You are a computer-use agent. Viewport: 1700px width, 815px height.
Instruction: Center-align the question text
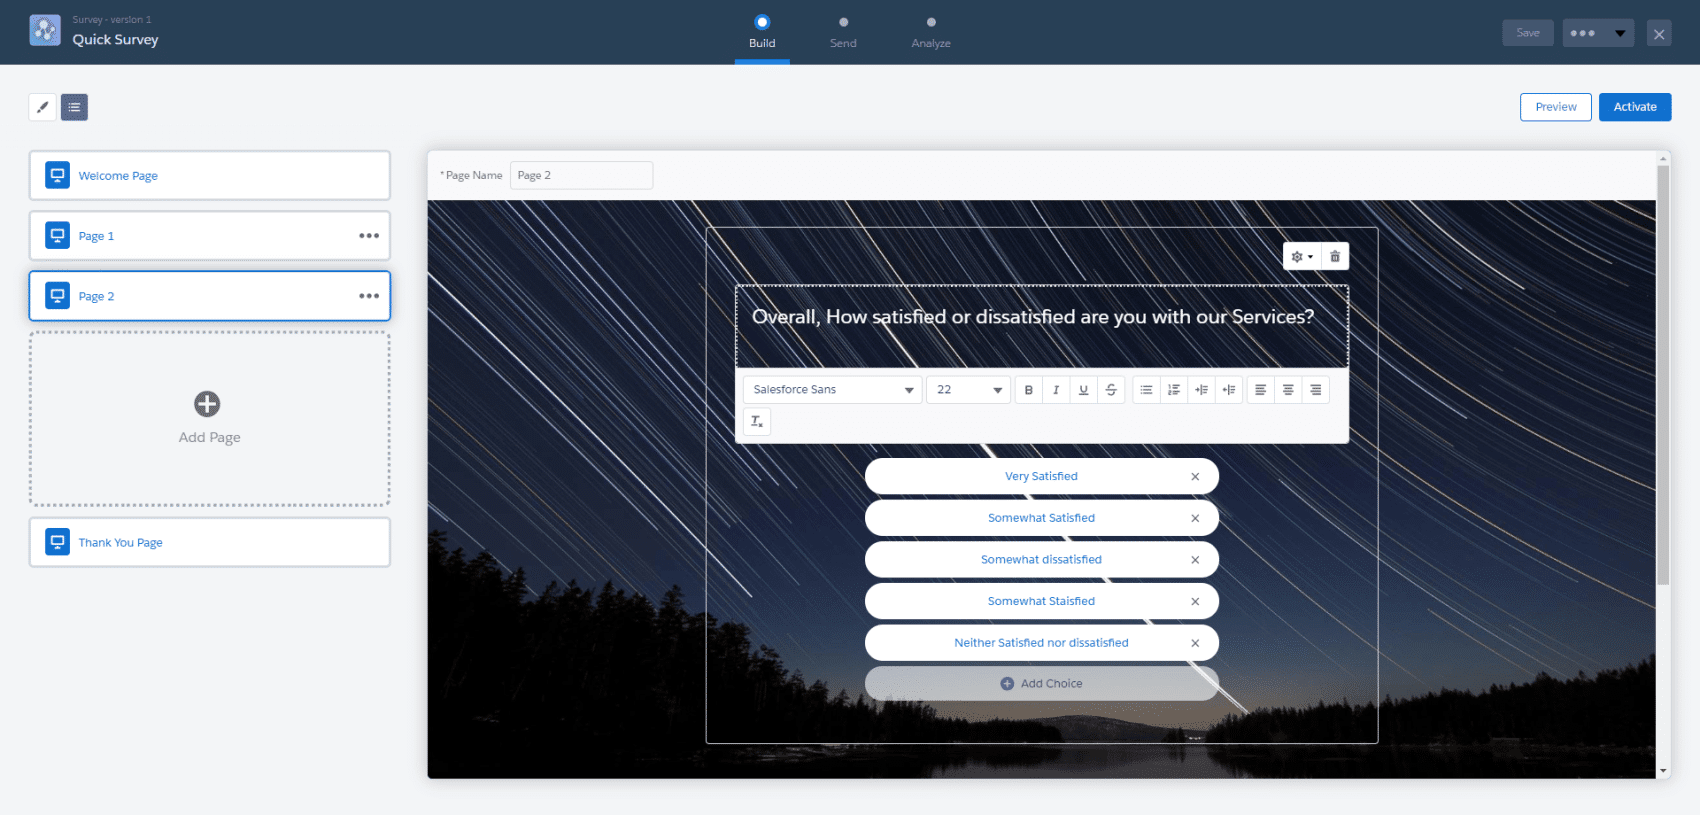click(1288, 390)
